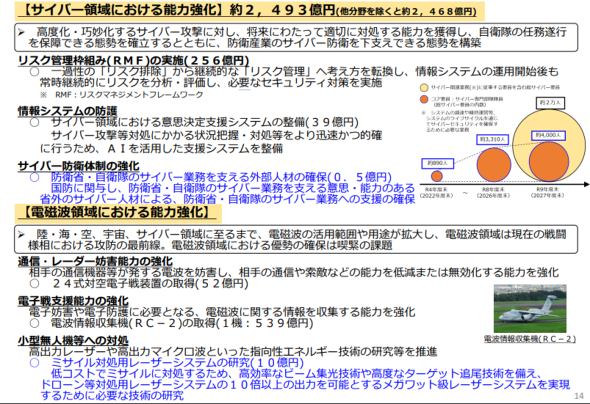Image resolution: width=590 pixels, height=404 pixels.
Task: Click the heading 小型無人機等への対処
Action: (x=73, y=341)
